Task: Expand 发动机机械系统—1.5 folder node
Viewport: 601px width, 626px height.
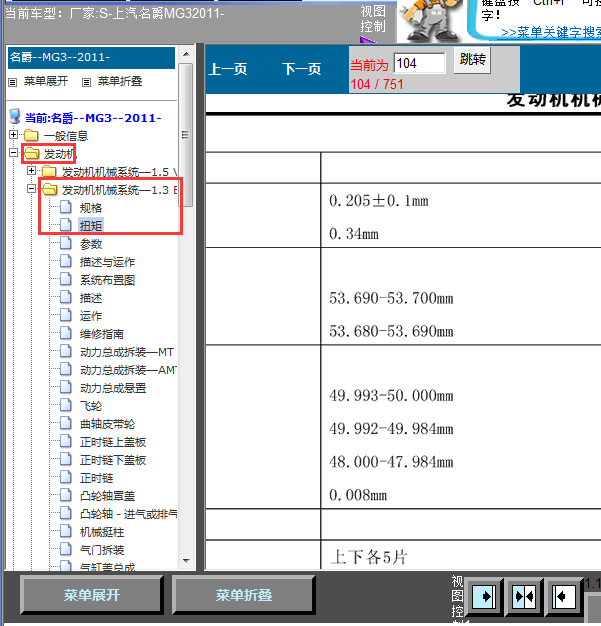Action: click(32, 171)
